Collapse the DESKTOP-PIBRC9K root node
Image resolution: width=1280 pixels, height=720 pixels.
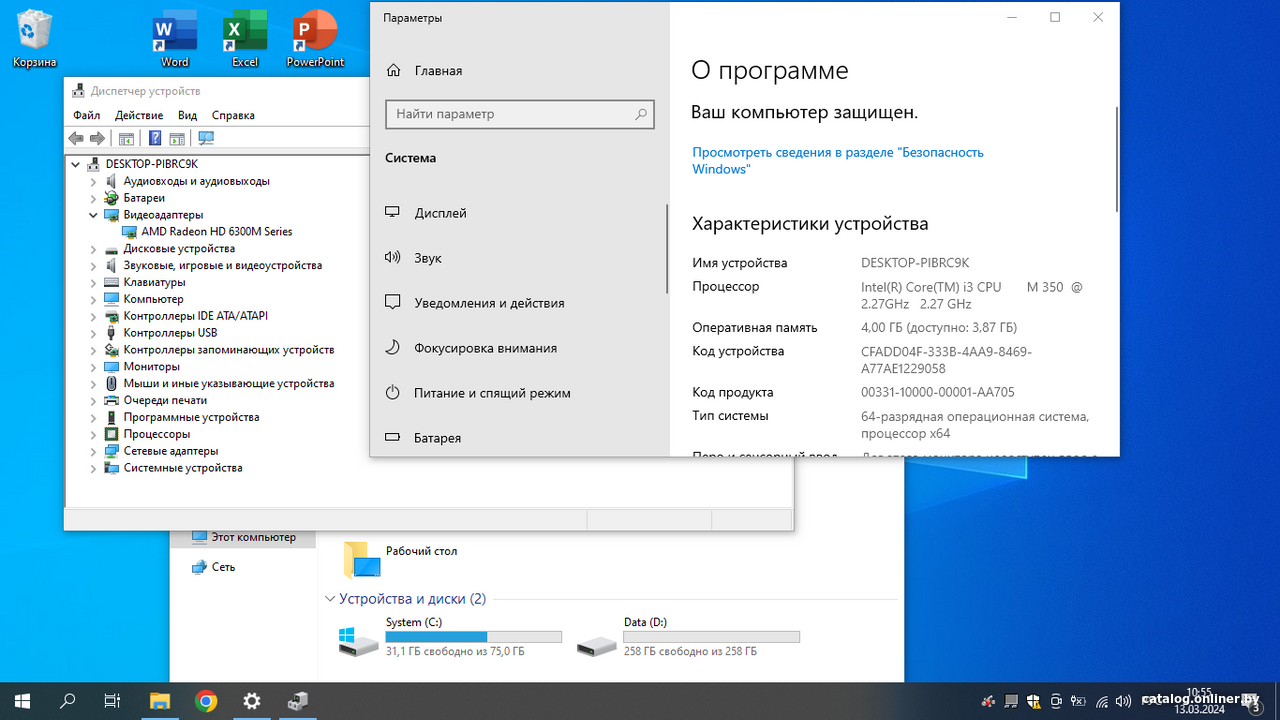[x=76, y=164]
